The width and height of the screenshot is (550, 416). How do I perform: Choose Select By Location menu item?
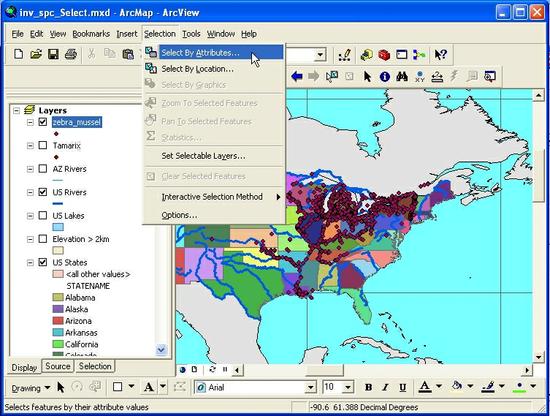(x=214, y=69)
